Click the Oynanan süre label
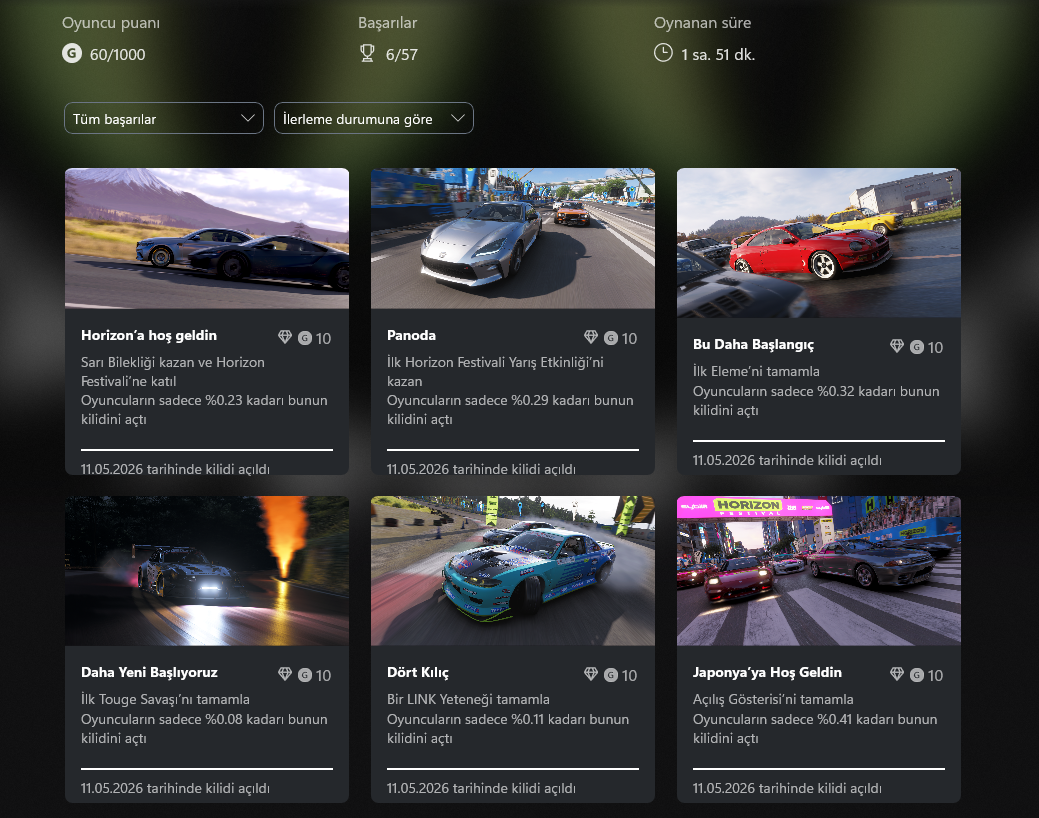The width and height of the screenshot is (1039, 818). 702,23
